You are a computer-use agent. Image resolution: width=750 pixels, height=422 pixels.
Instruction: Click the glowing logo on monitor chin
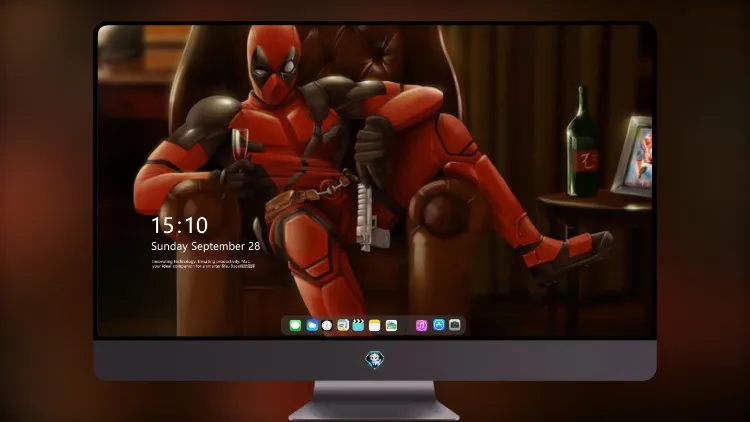375,360
